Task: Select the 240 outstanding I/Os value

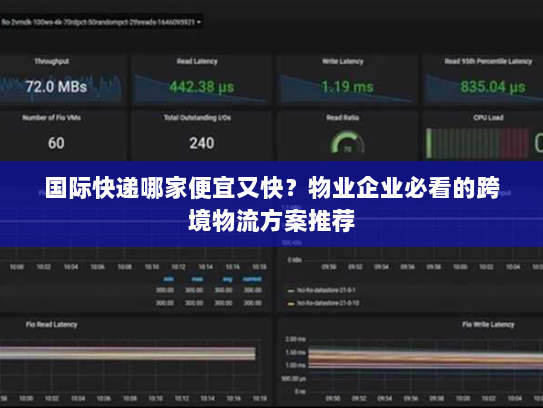Action: pos(202,143)
